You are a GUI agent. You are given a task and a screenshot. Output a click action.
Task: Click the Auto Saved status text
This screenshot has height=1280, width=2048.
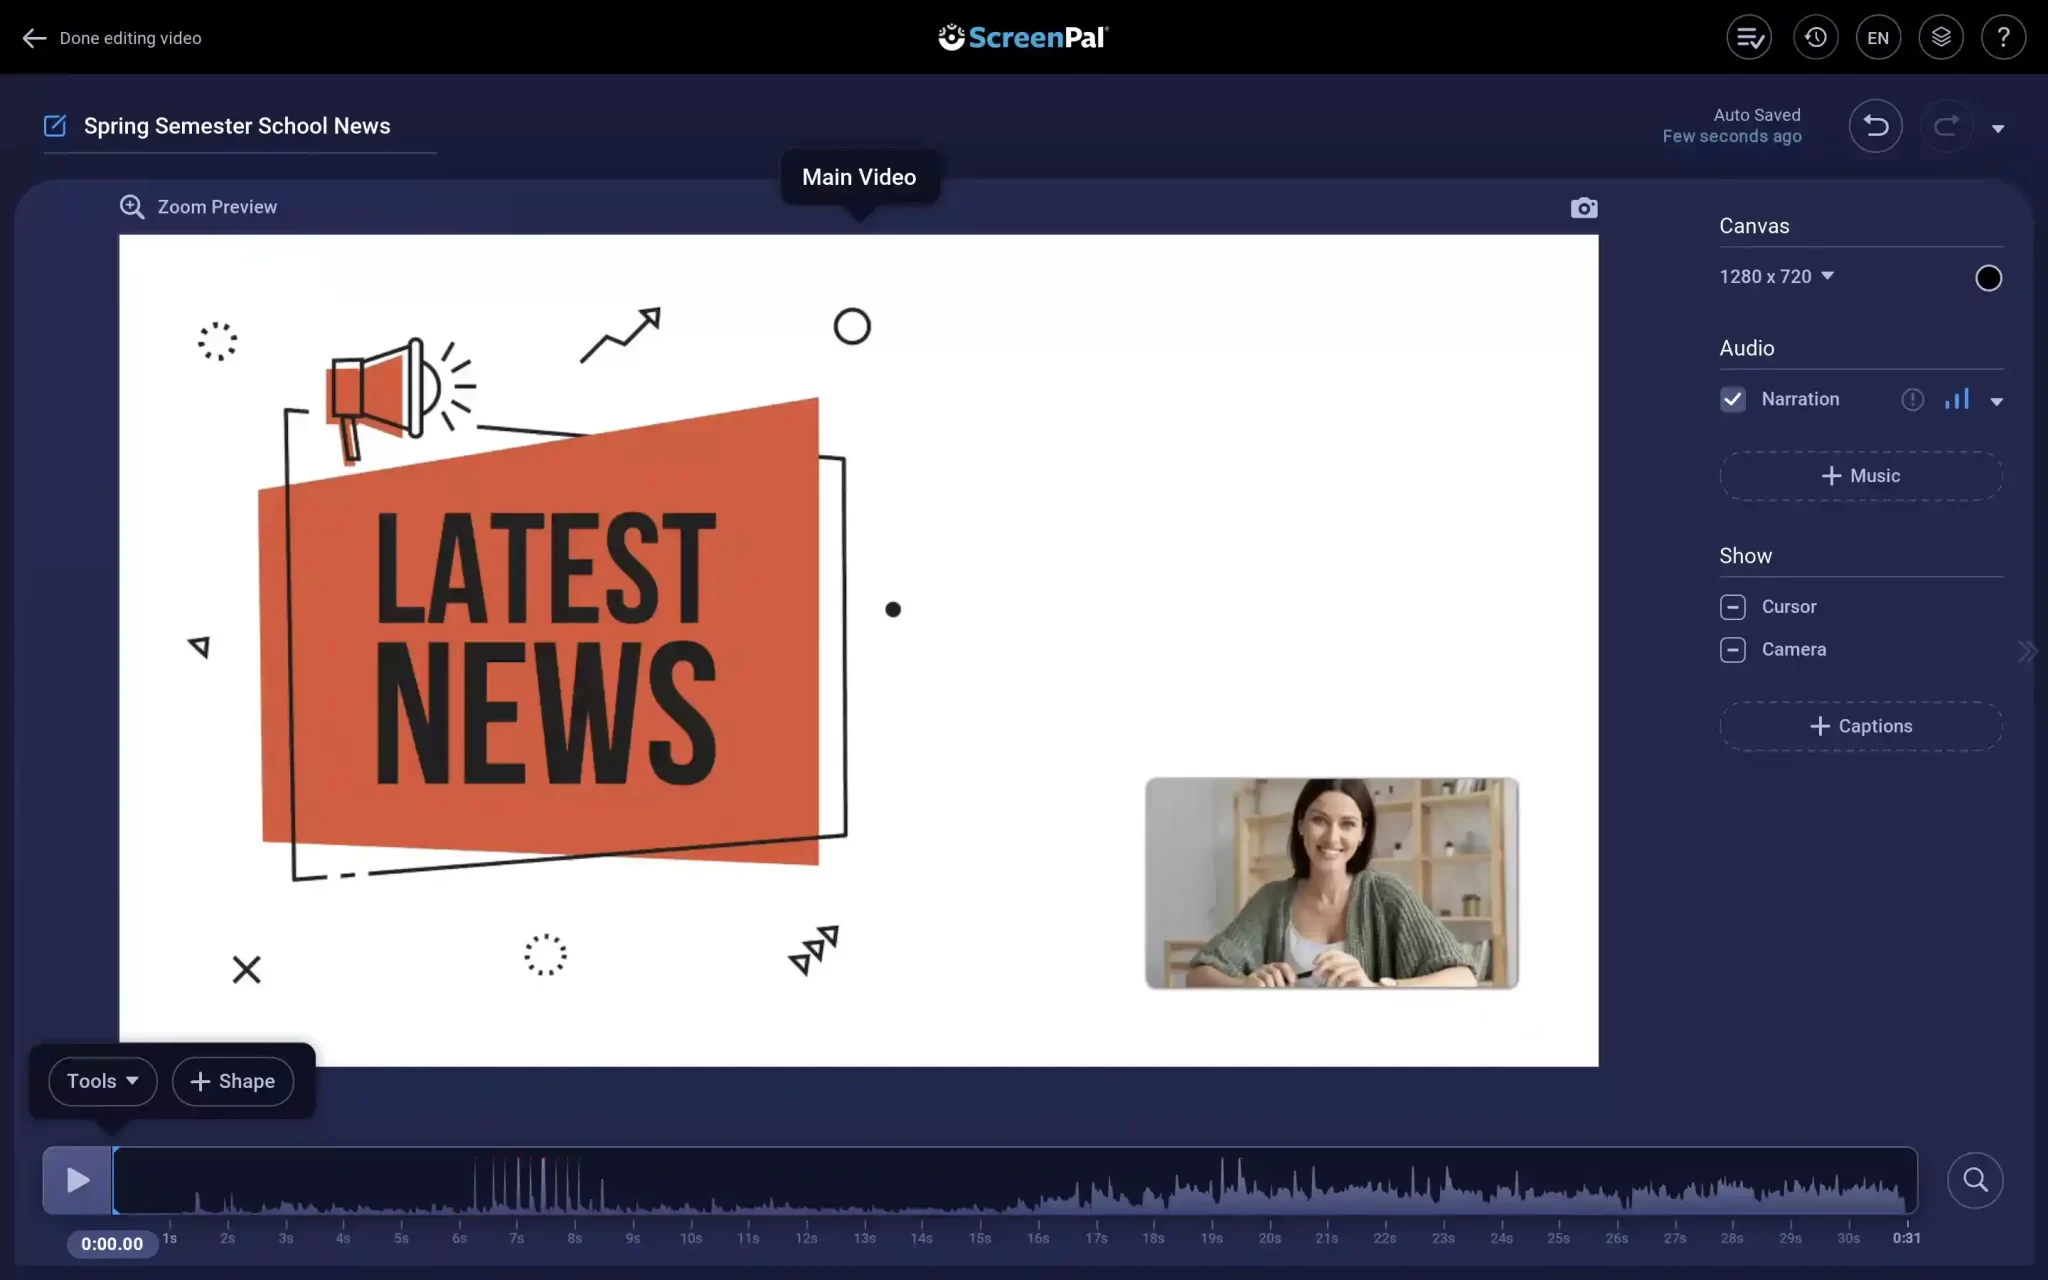(1757, 115)
